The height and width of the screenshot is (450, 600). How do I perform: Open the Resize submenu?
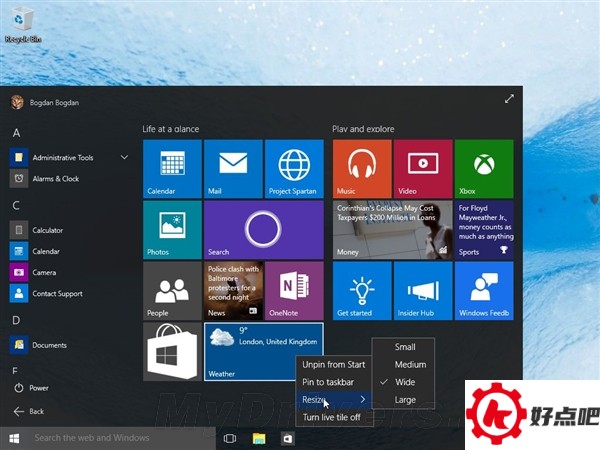pyautogui.click(x=334, y=399)
